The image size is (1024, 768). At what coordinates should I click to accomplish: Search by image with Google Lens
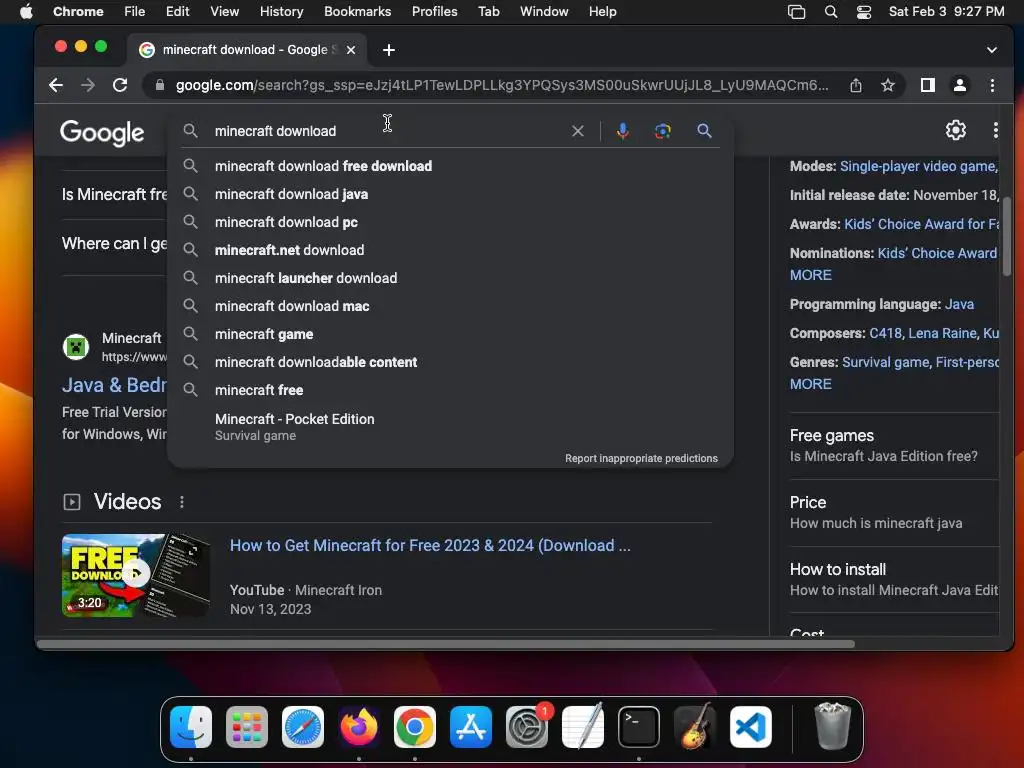(663, 131)
